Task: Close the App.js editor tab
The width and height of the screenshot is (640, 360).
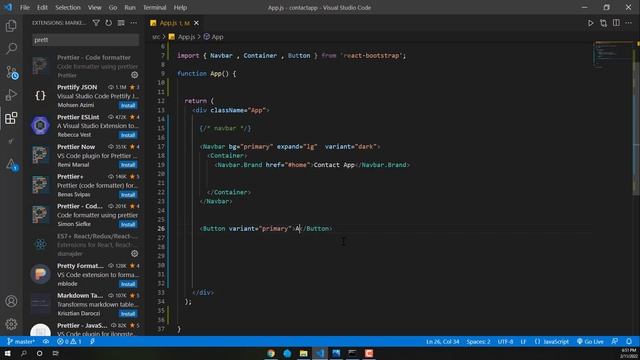Action: pos(196,23)
